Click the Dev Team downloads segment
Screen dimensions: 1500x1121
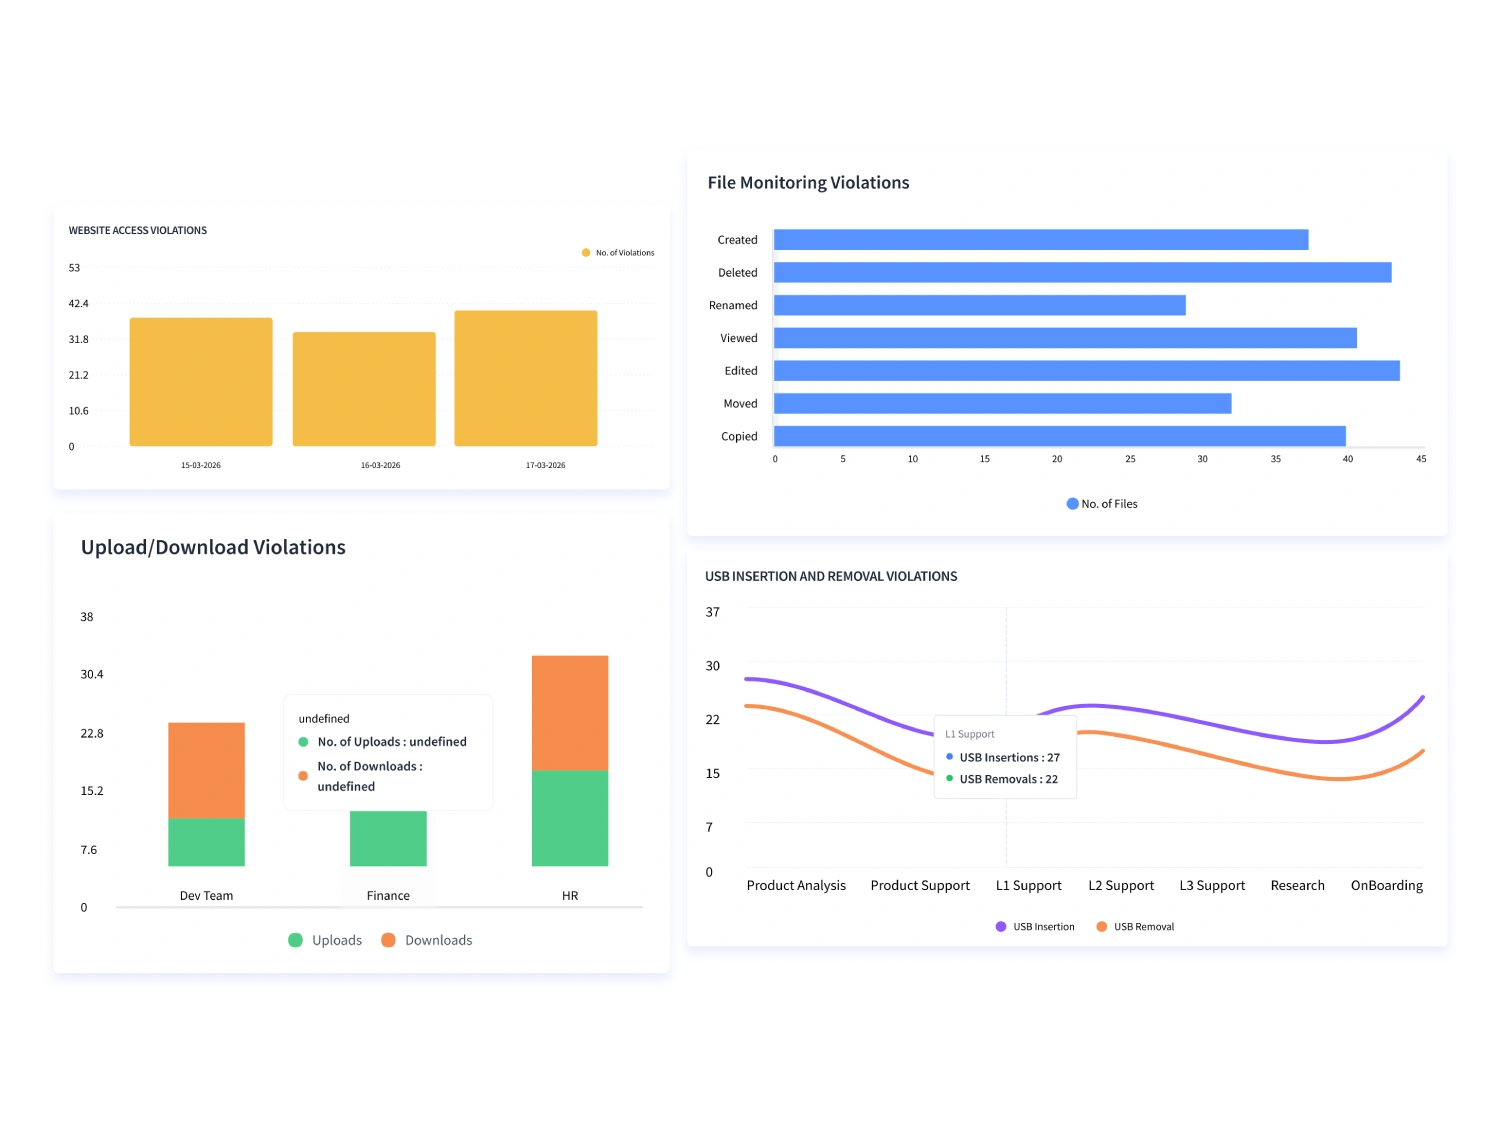(x=206, y=770)
